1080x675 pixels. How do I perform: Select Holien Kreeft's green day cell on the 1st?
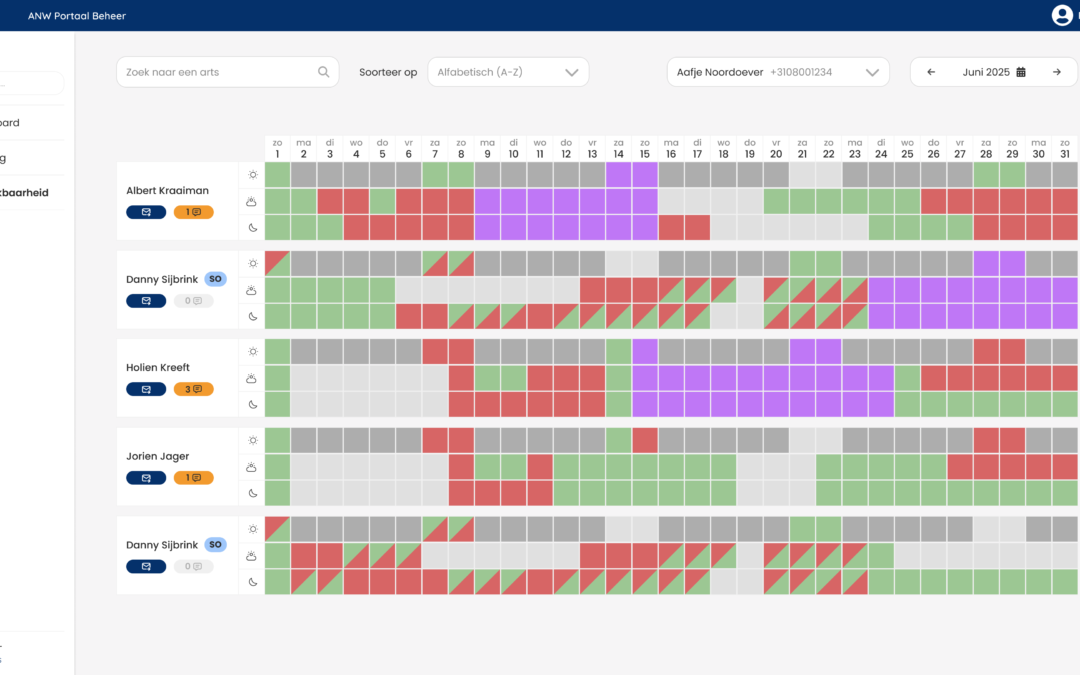coord(278,351)
